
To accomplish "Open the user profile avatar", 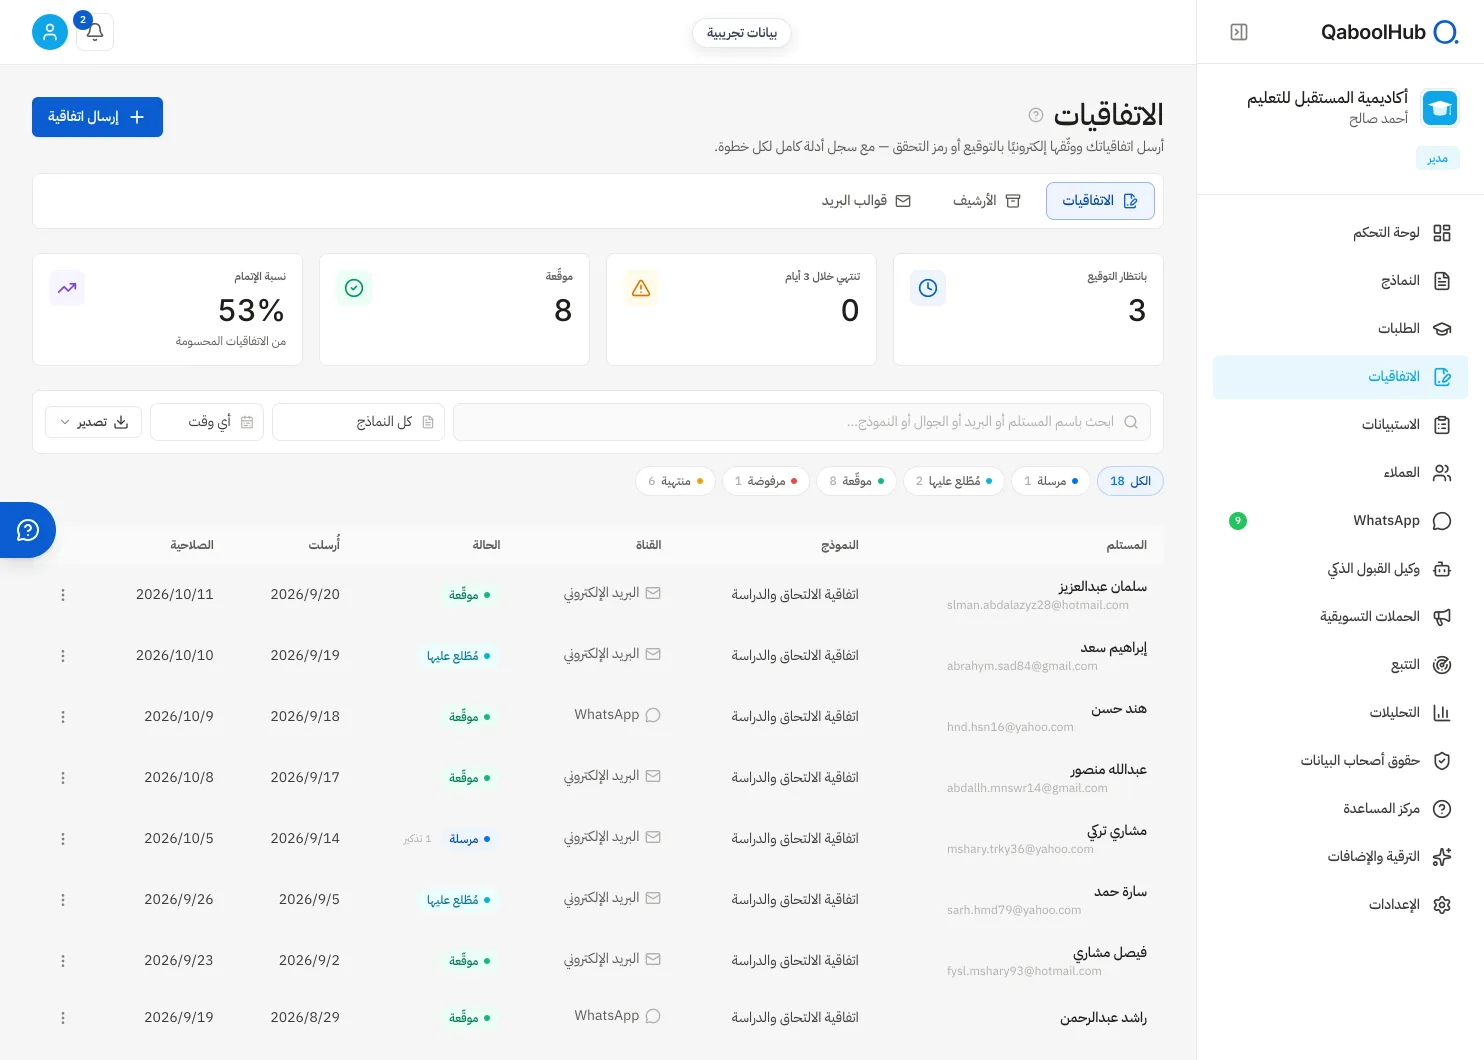I will tap(50, 32).
